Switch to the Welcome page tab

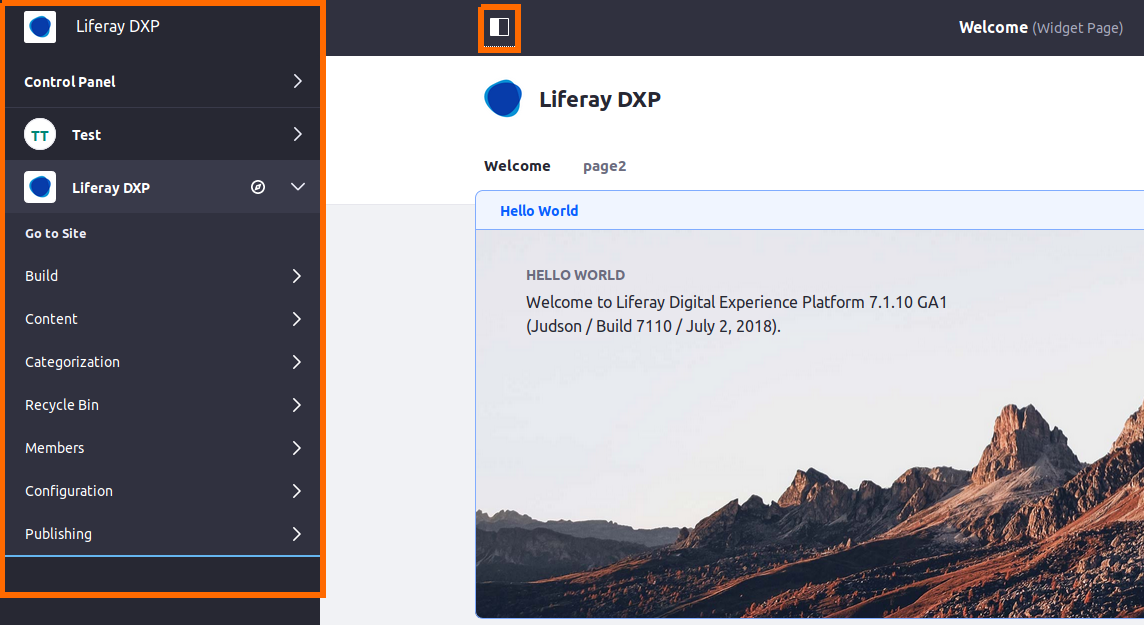(x=517, y=166)
